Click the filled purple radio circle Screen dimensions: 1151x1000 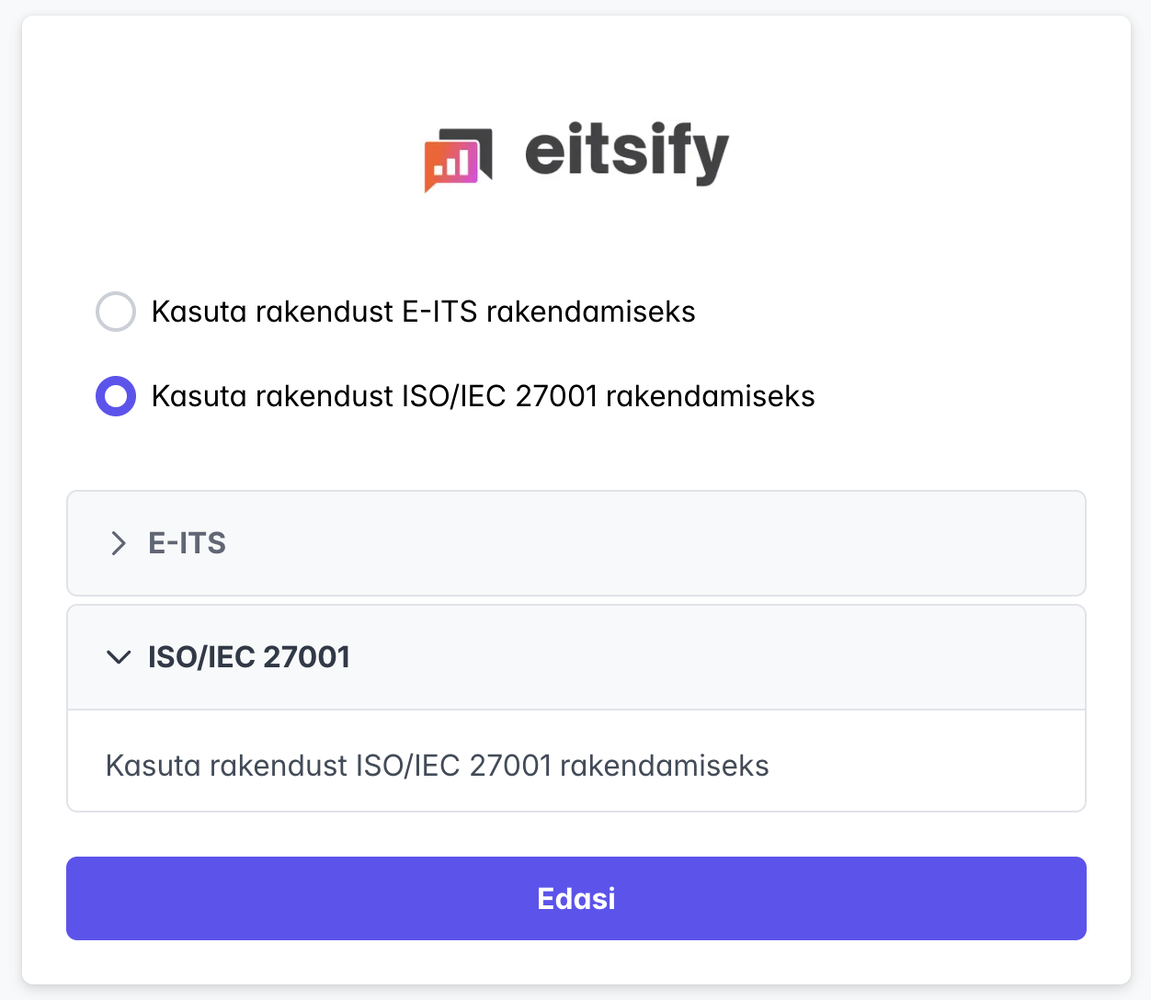point(115,396)
